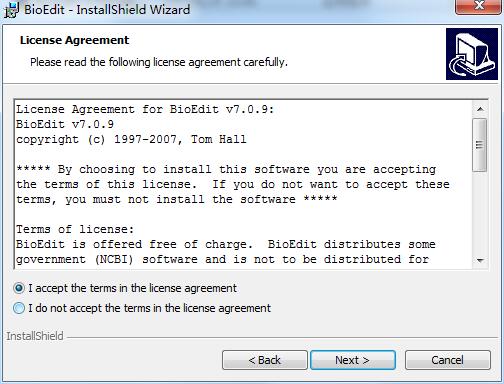Click the scroll up arrow in license text
The width and height of the screenshot is (504, 384).
(480, 109)
